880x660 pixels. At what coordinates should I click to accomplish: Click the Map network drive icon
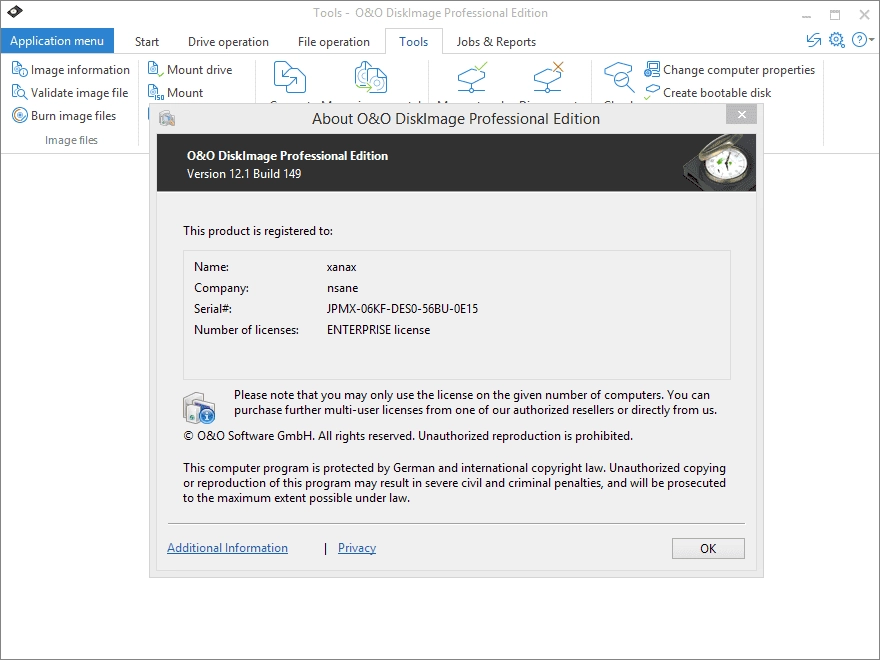[472, 77]
